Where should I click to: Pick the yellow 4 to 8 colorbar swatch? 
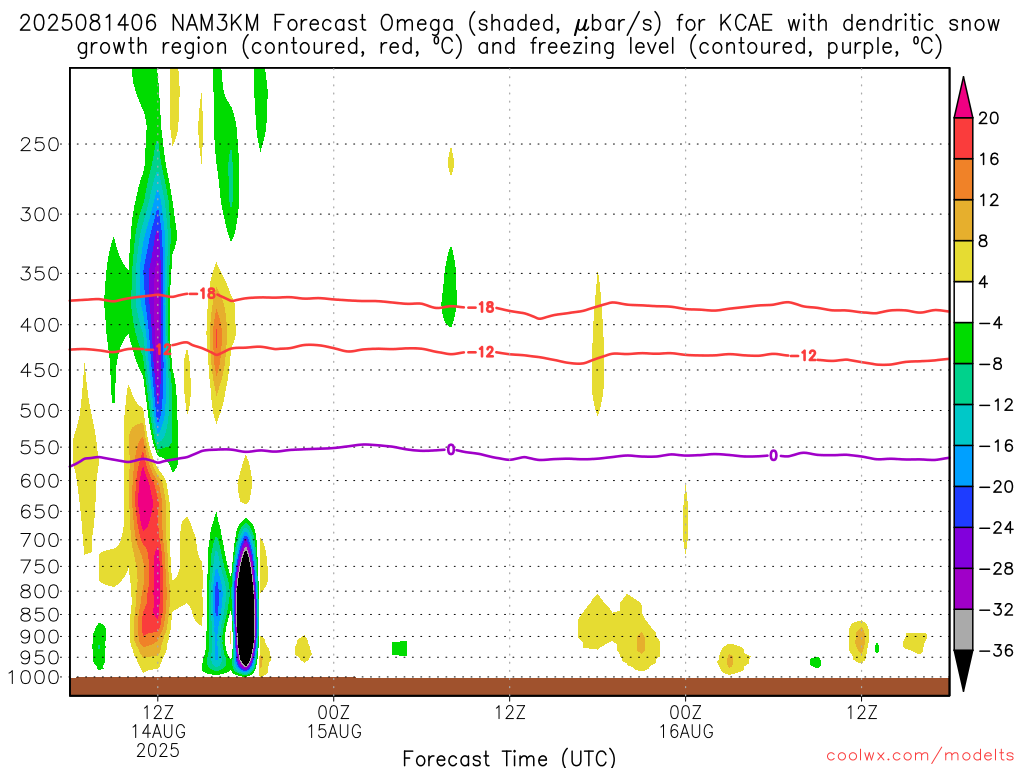click(963, 261)
